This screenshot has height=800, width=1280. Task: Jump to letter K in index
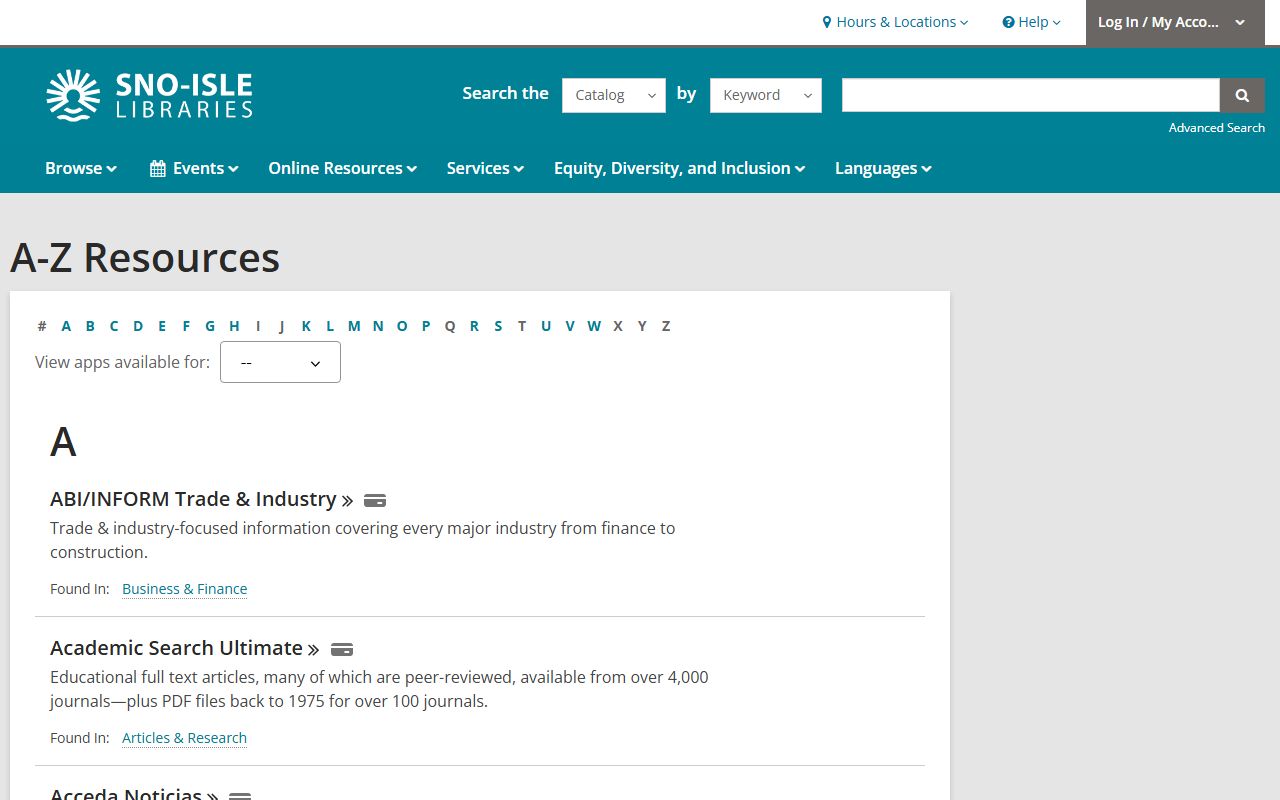click(306, 326)
